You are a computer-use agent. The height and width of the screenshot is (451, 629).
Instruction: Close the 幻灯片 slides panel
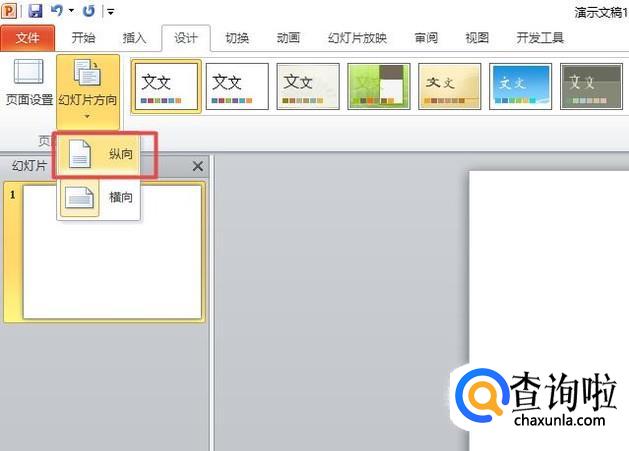197,166
